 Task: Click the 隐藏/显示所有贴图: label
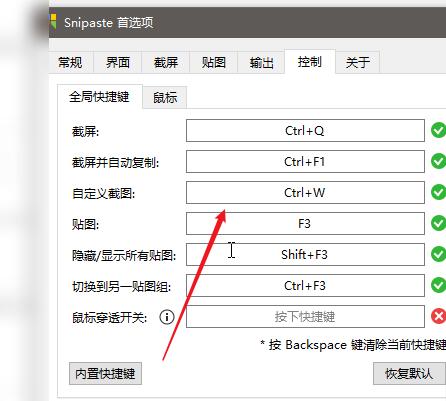click(124, 256)
